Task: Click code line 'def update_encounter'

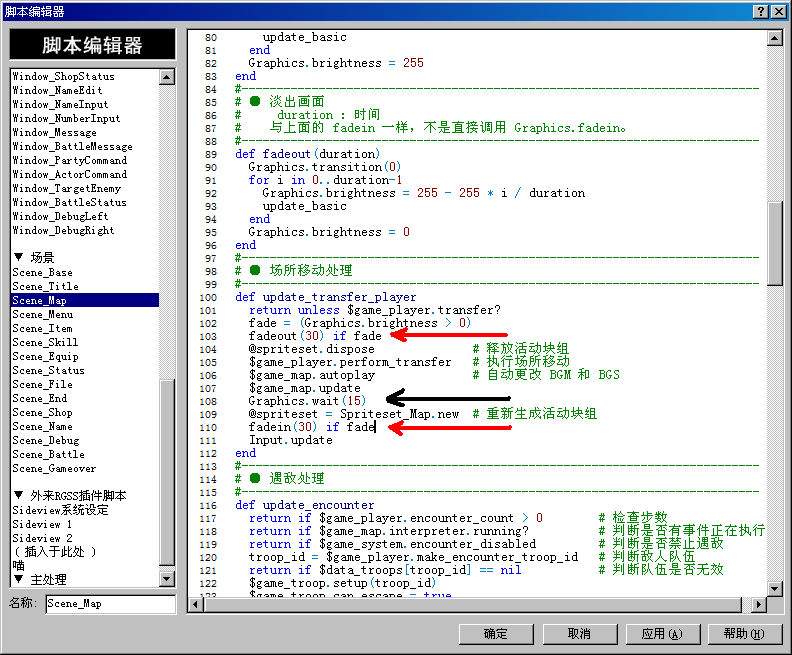Action: coord(305,506)
